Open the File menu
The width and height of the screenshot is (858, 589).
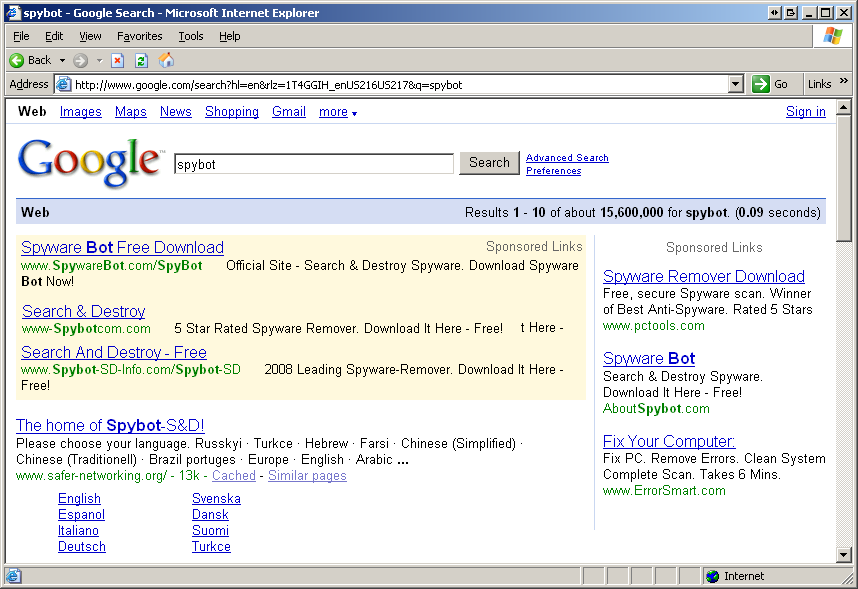point(21,36)
